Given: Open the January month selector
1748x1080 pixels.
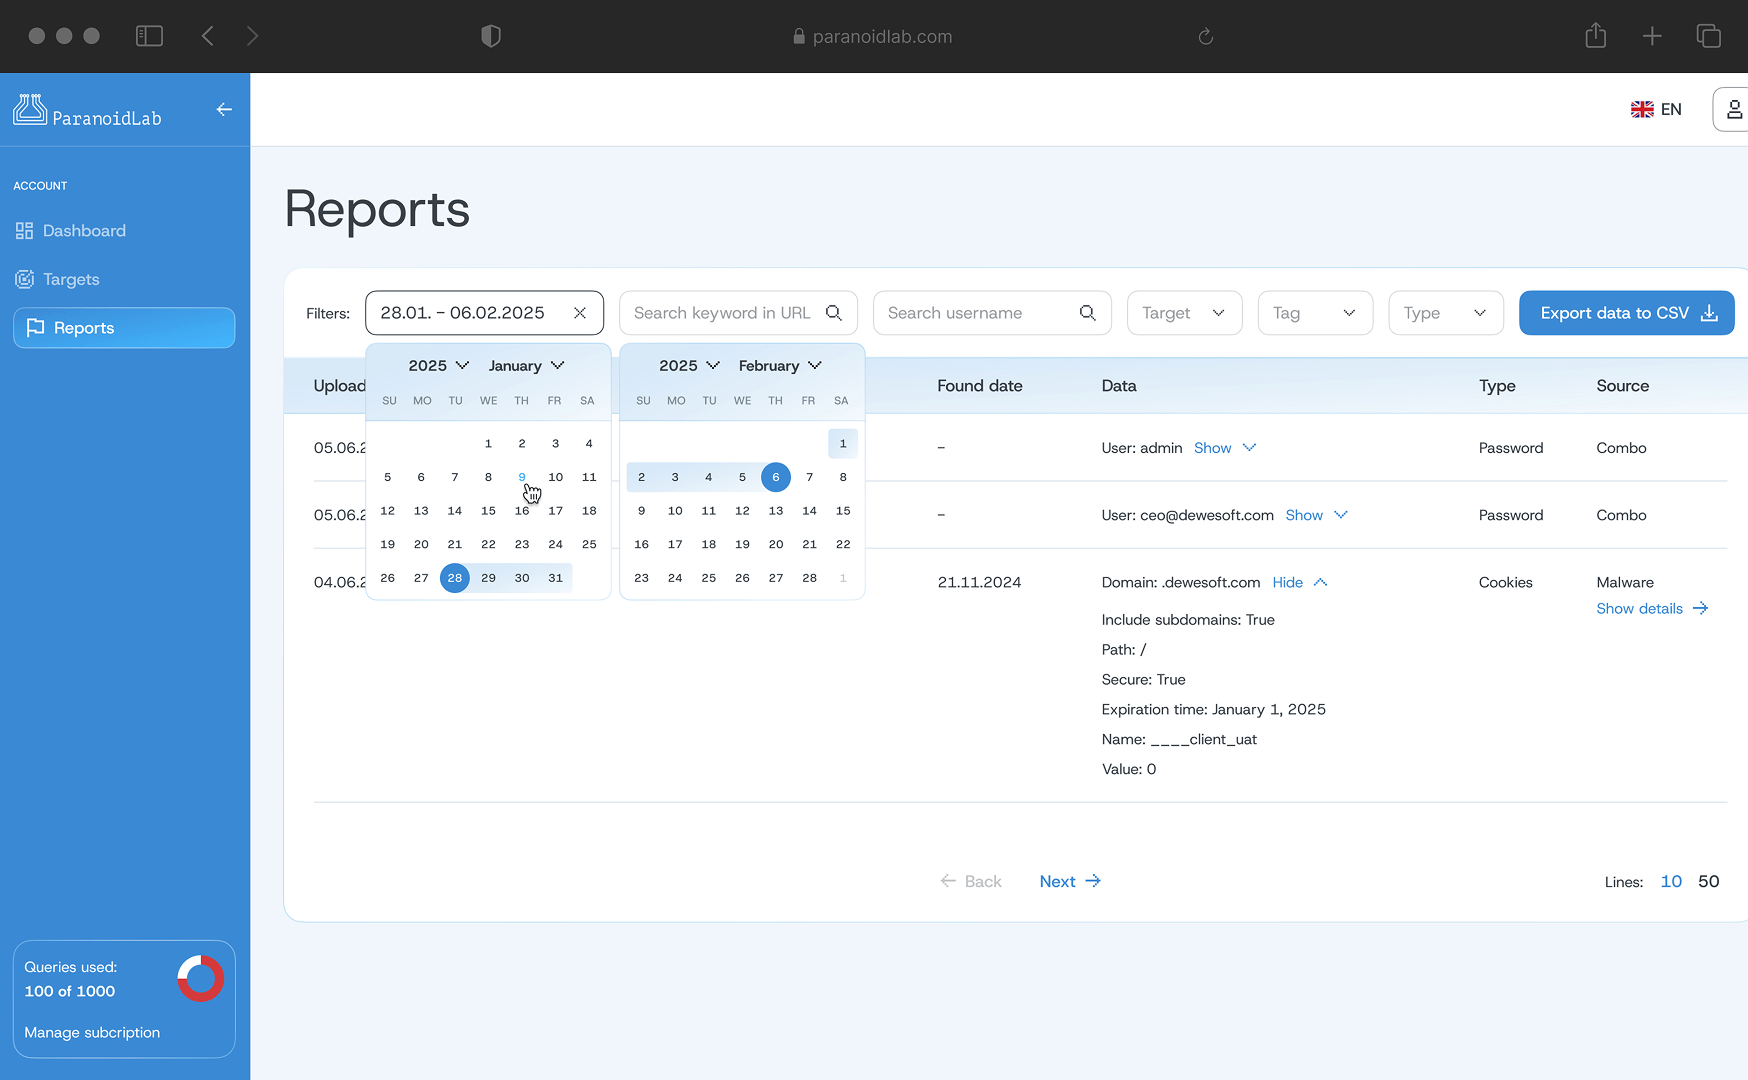Looking at the screenshot, I should coord(526,366).
